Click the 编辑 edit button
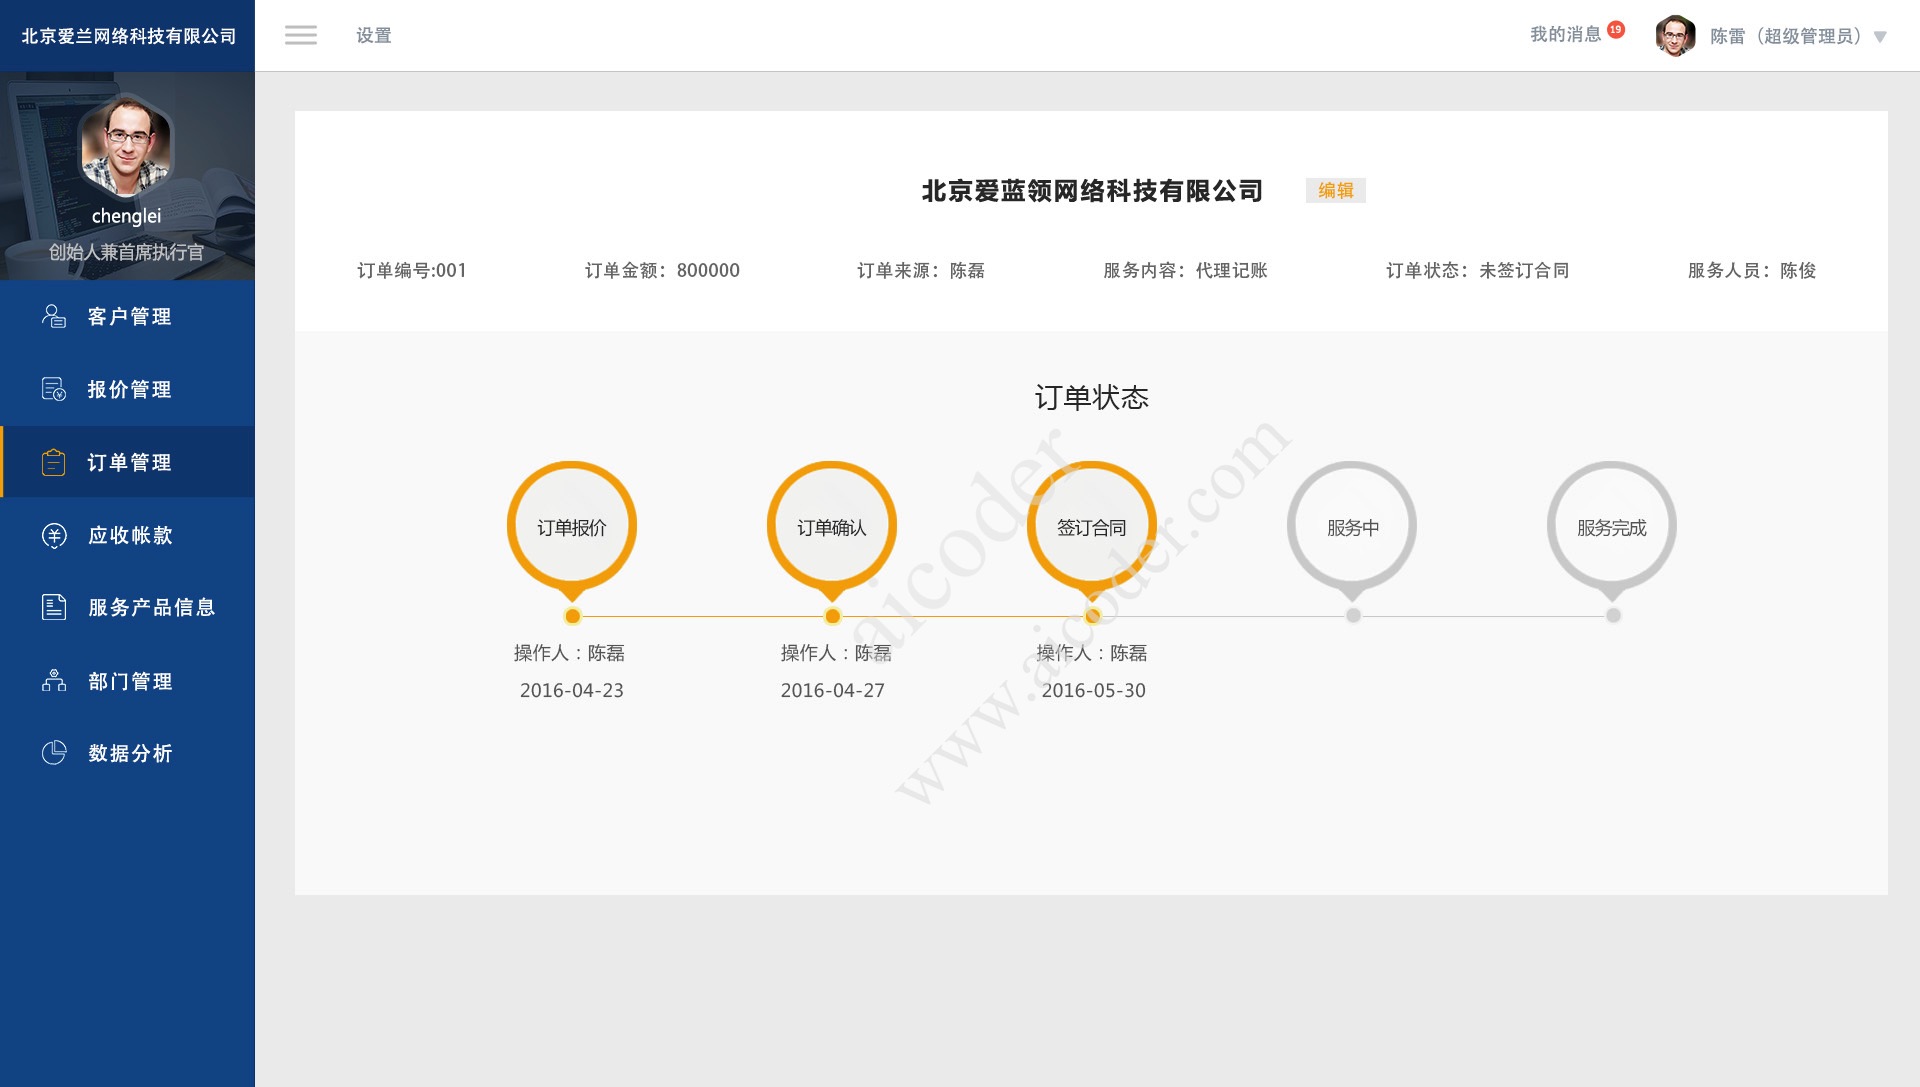 (1337, 190)
